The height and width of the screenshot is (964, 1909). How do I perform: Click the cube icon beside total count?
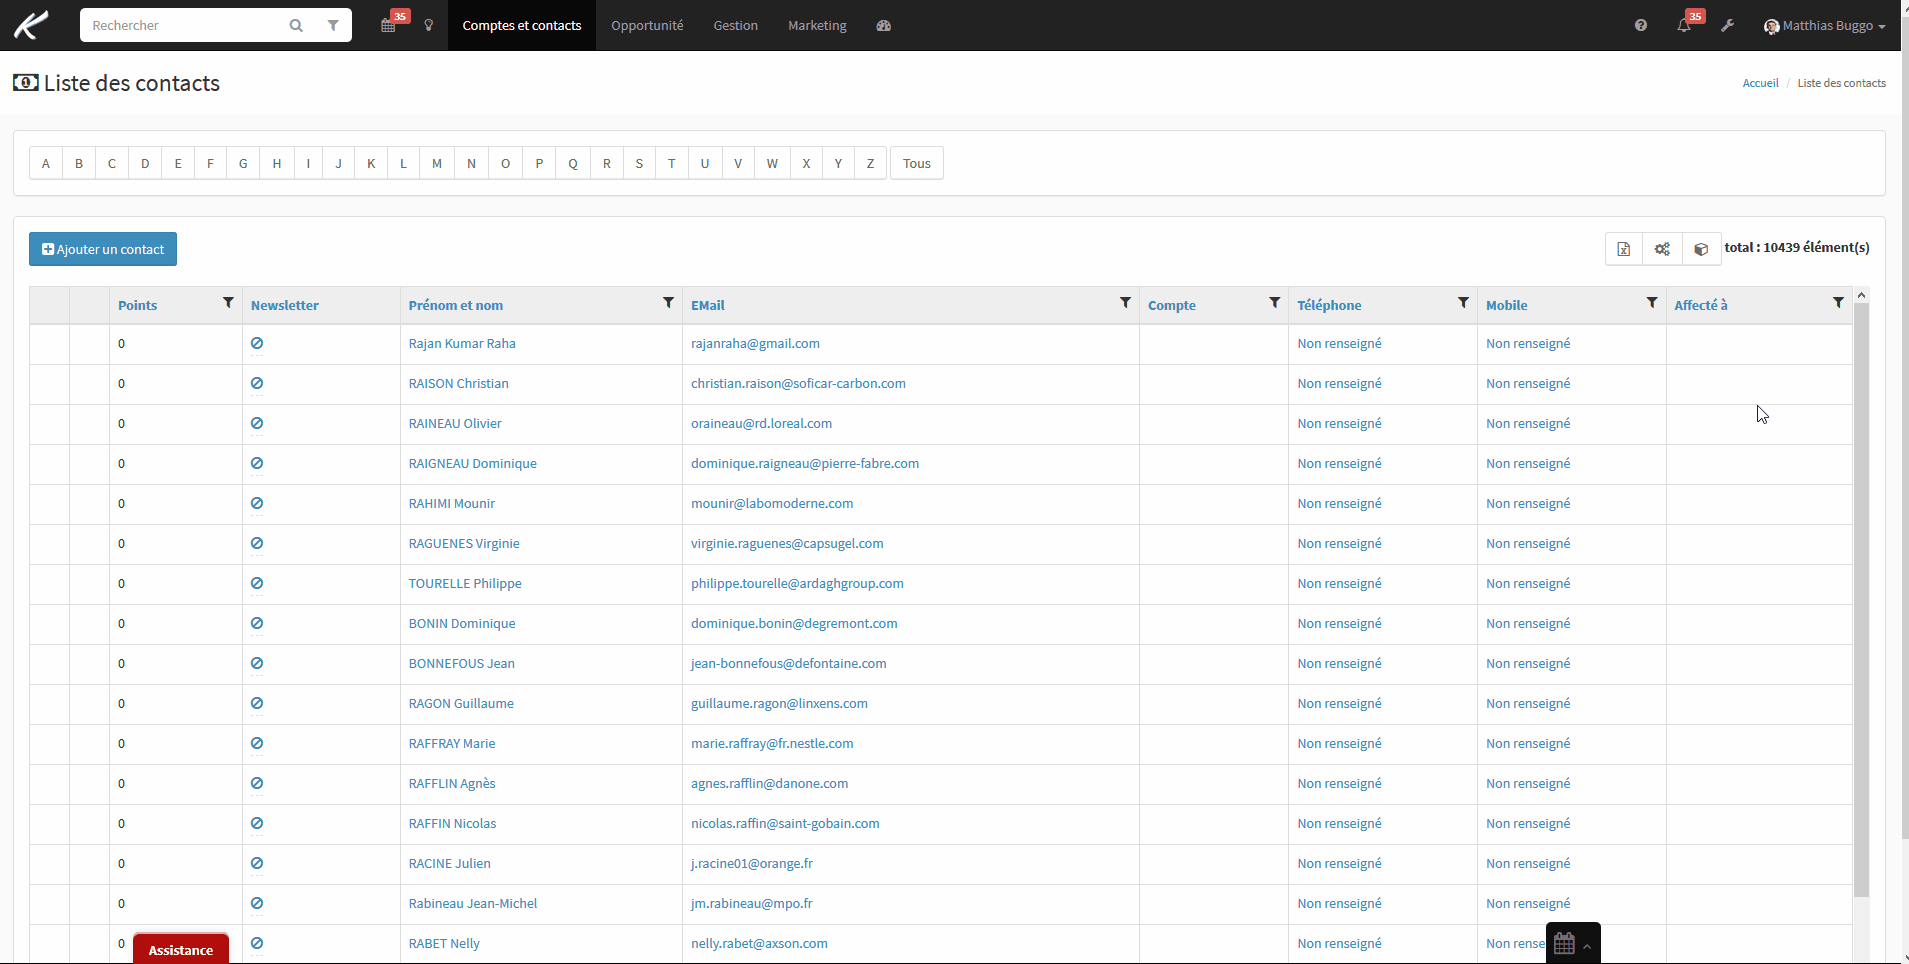click(1701, 249)
